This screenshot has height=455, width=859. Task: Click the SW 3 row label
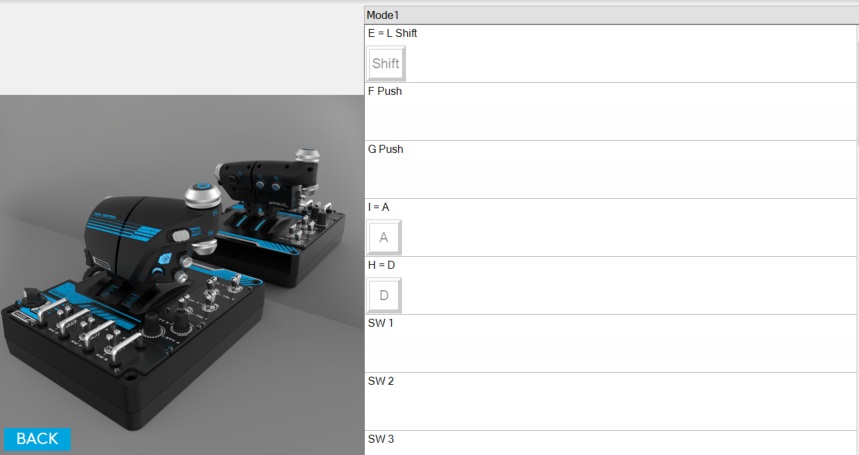point(381,439)
